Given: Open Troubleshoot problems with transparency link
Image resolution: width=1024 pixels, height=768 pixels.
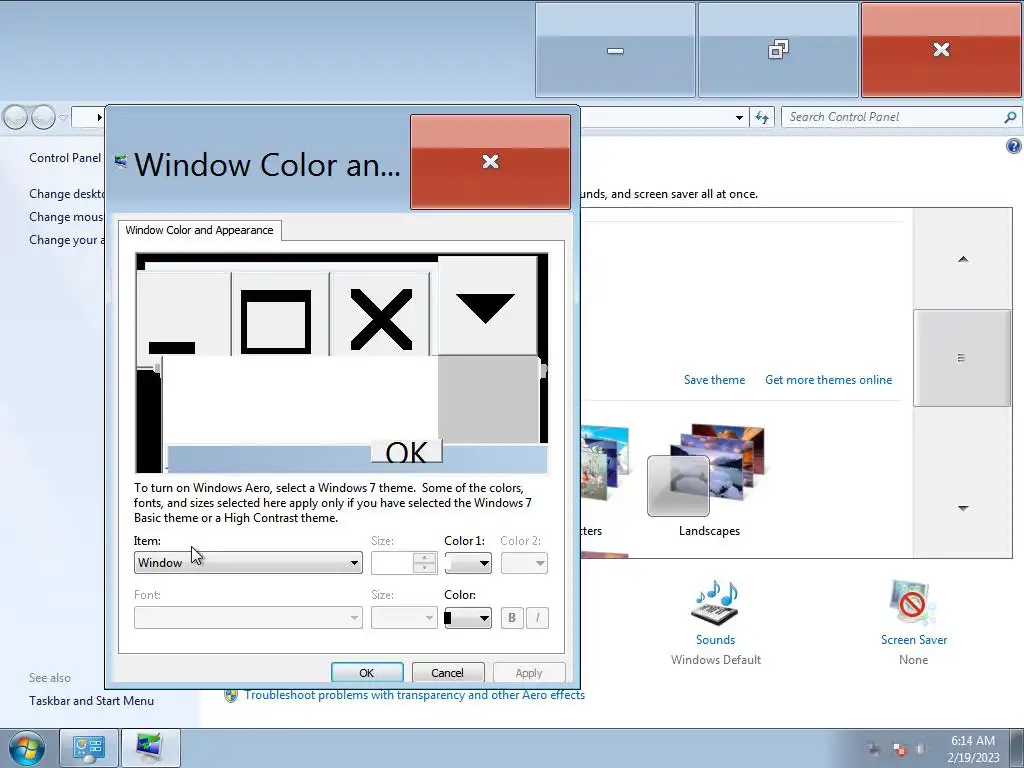Looking at the screenshot, I should 415,695.
